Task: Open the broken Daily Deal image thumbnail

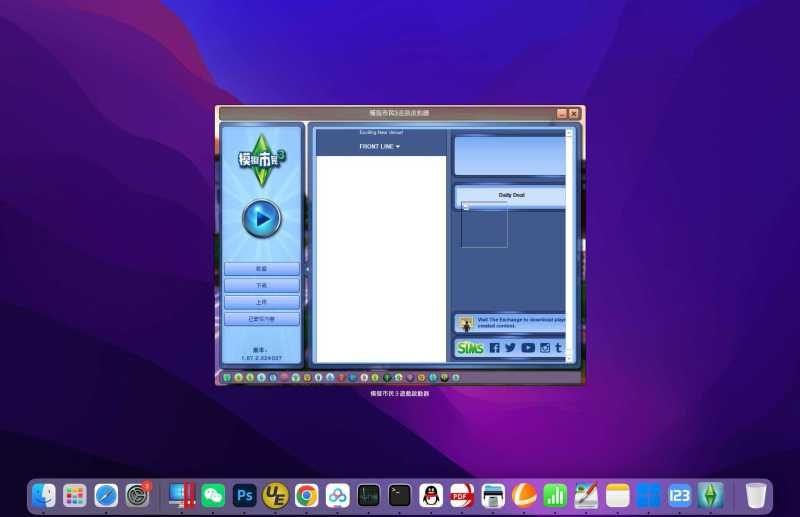Action: (484, 225)
